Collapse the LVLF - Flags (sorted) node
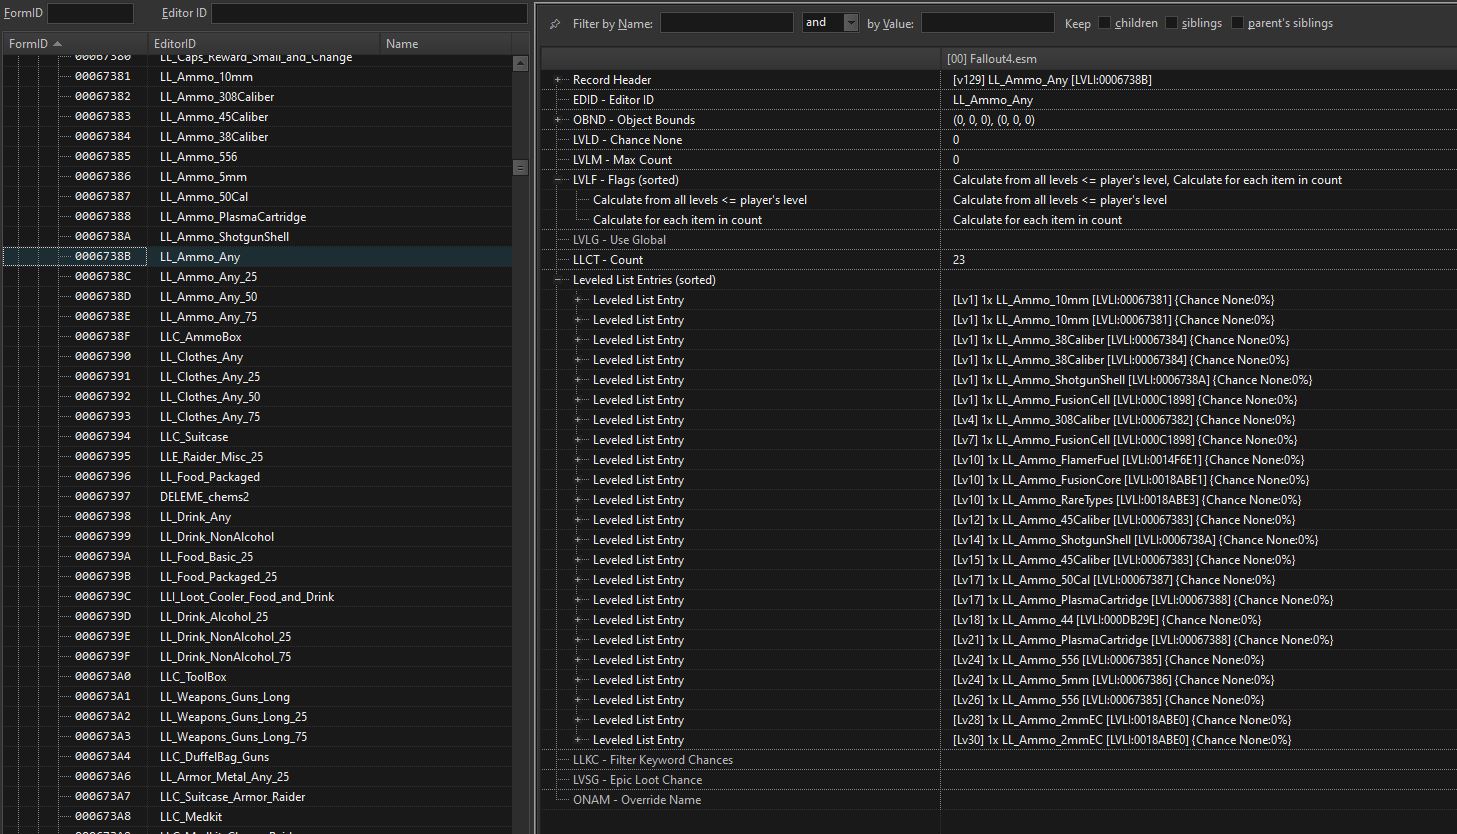Screen dimensions: 1457x834 (558, 180)
